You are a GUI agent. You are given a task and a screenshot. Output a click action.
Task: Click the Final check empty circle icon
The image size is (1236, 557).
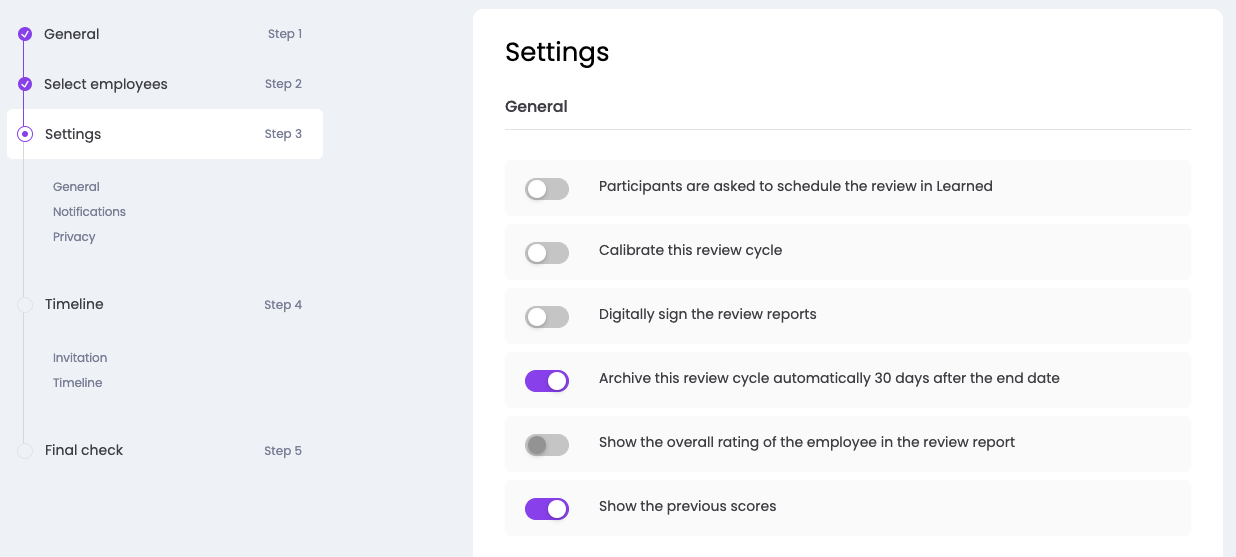[x=25, y=451]
